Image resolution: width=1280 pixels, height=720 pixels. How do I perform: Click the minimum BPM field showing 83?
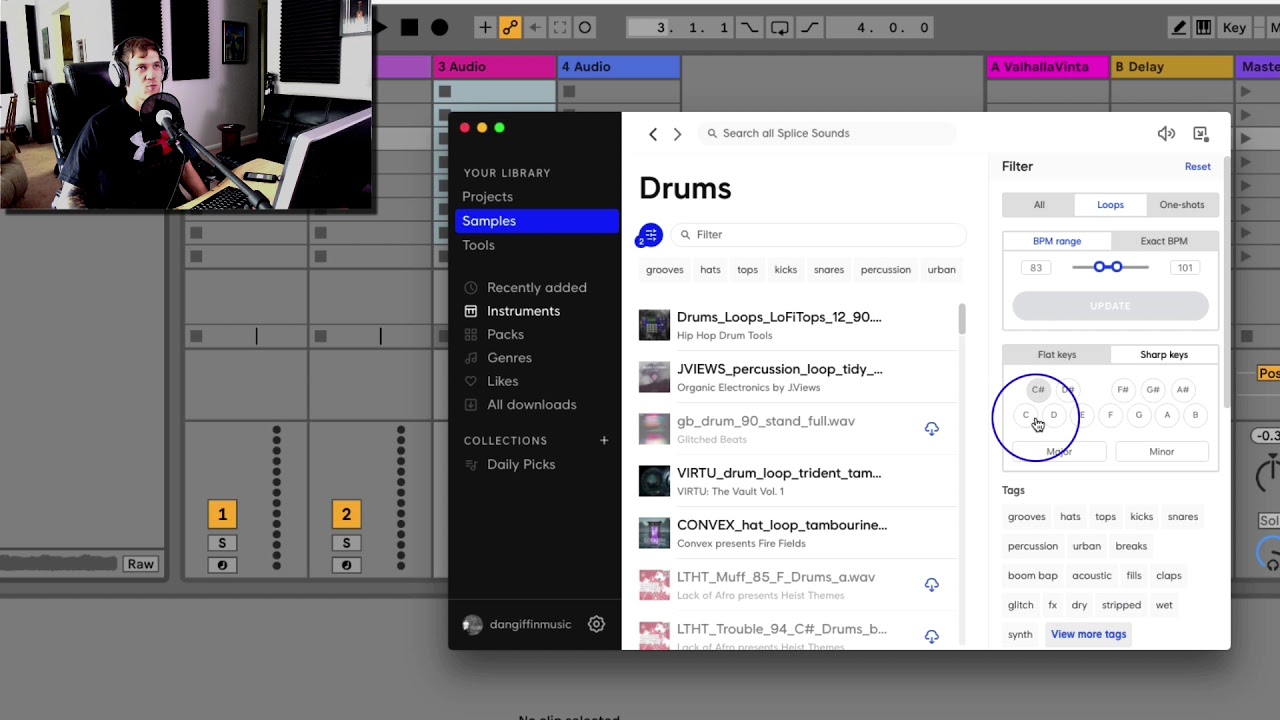[1036, 268]
